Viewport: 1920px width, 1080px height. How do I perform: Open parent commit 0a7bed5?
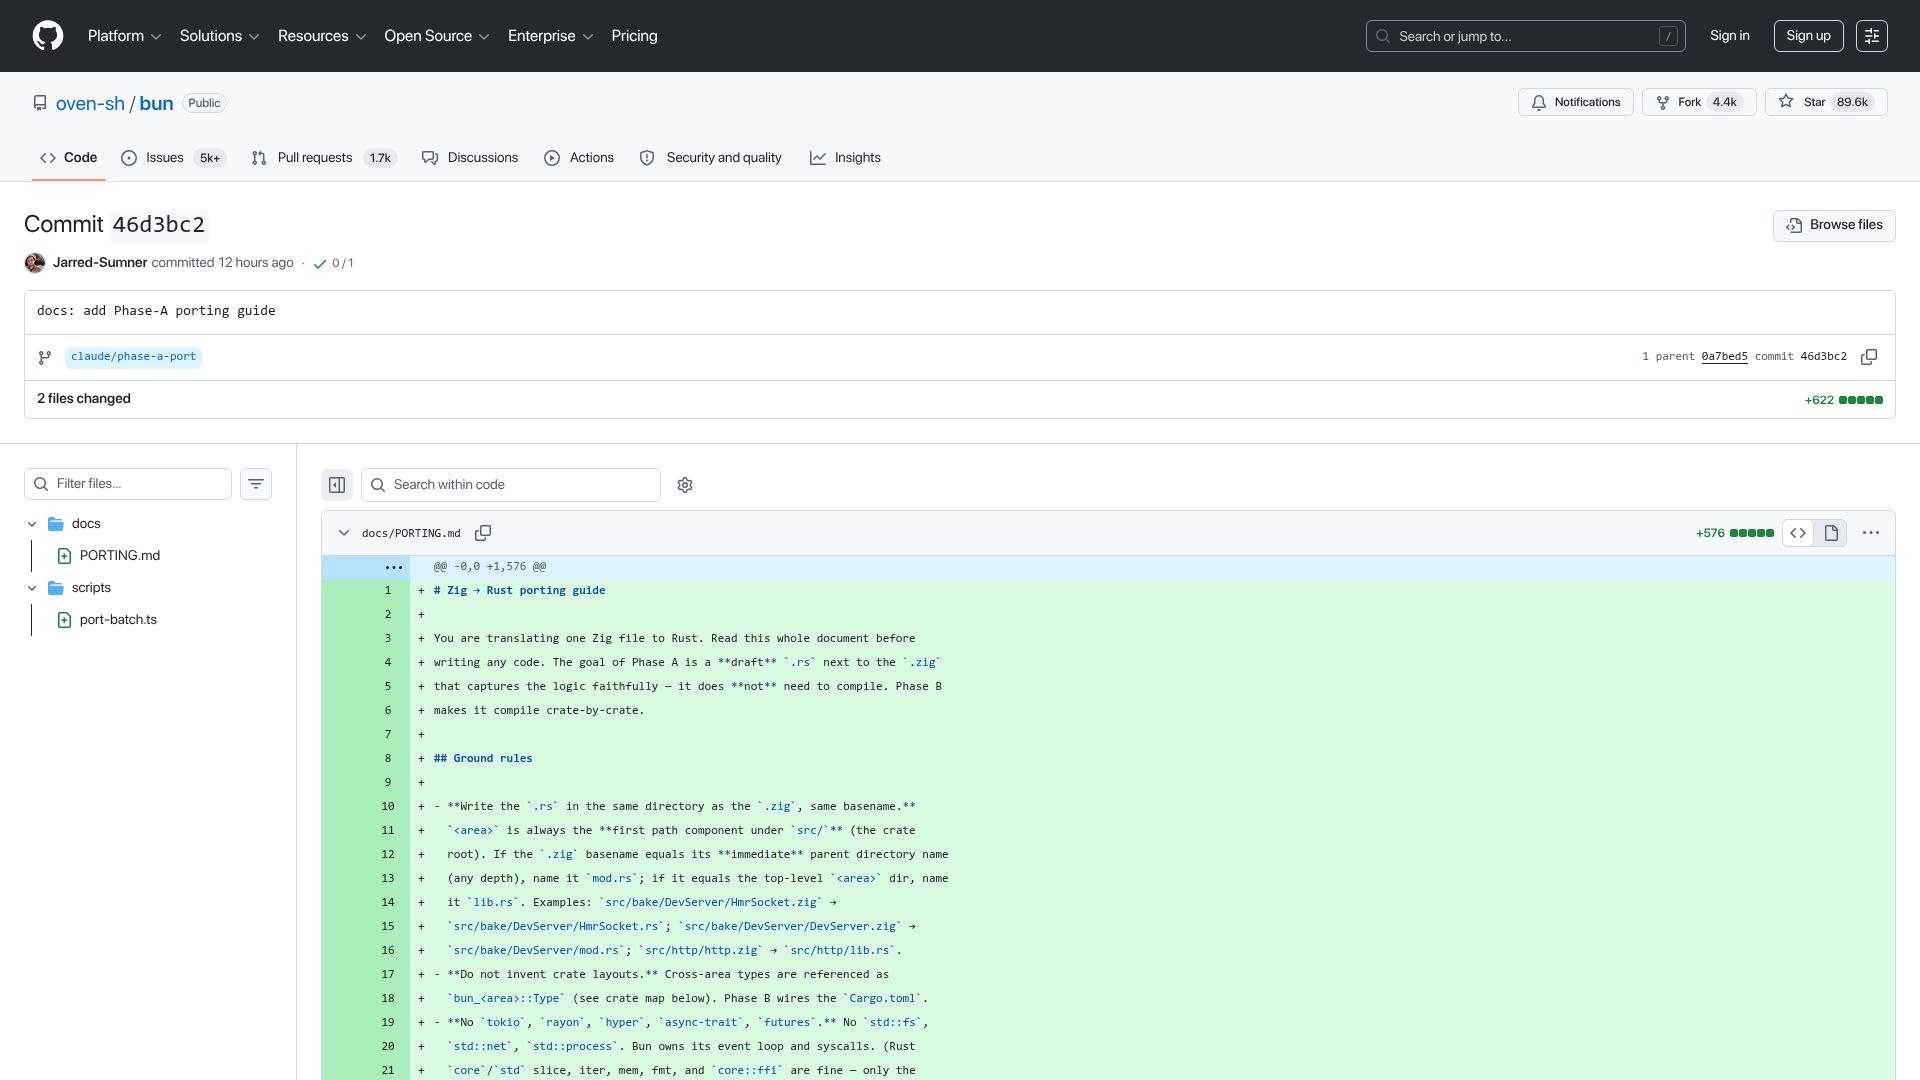[1724, 357]
